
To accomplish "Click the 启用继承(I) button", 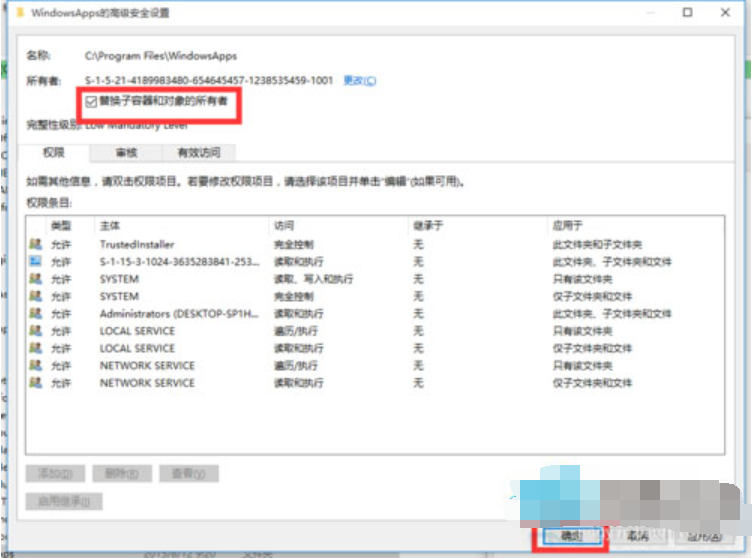I will (x=64, y=501).
